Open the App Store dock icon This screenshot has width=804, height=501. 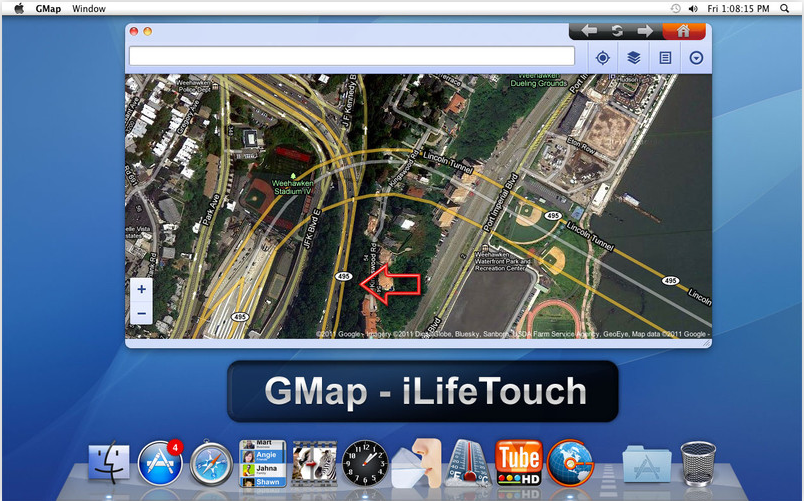160,463
